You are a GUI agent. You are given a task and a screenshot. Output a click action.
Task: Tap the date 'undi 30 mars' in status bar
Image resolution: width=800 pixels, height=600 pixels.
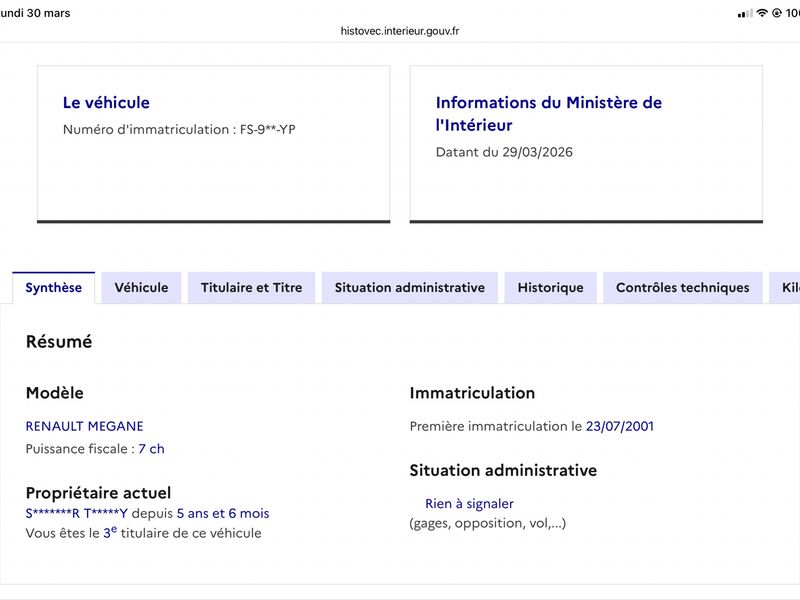tap(35, 13)
